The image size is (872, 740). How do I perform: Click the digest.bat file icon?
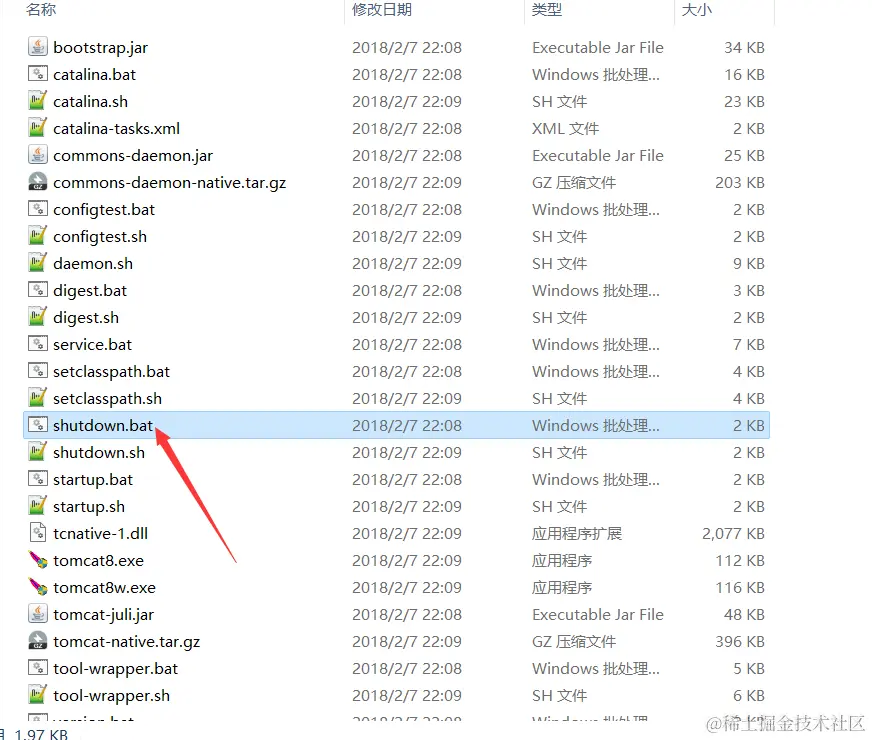point(37,290)
